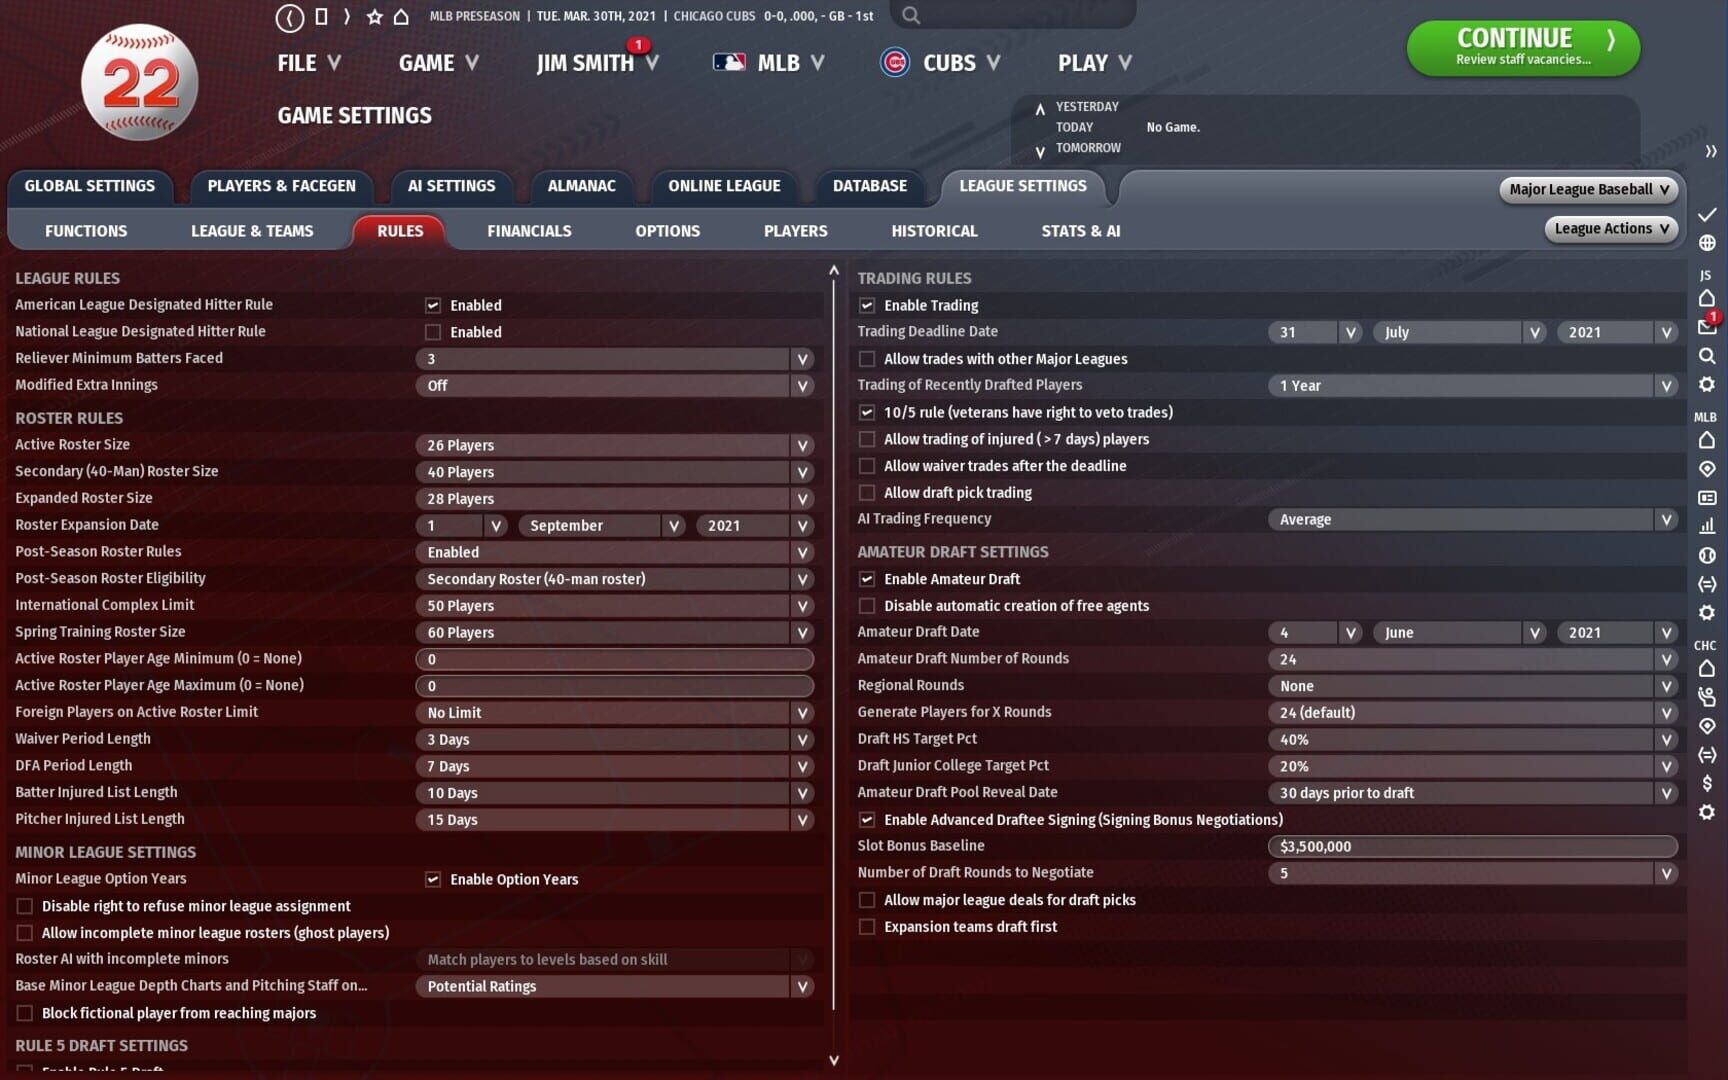Click the home icon beside the star
This screenshot has height=1080, width=1728.
click(x=401, y=16)
